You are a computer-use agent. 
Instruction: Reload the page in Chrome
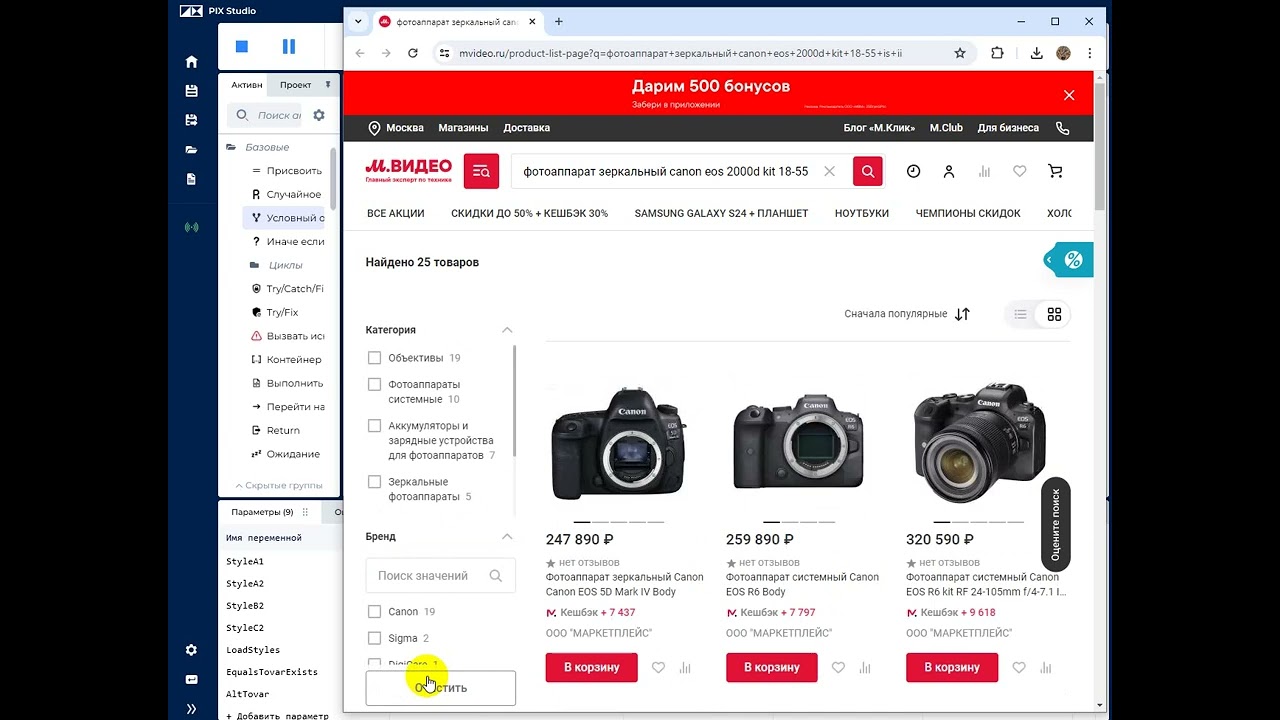pyautogui.click(x=412, y=53)
